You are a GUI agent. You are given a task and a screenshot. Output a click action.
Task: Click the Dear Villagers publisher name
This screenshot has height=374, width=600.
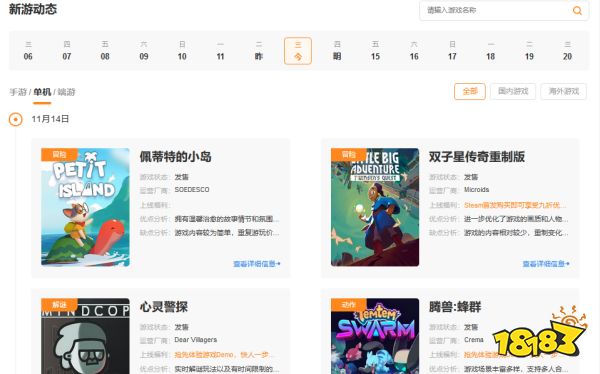click(x=196, y=340)
